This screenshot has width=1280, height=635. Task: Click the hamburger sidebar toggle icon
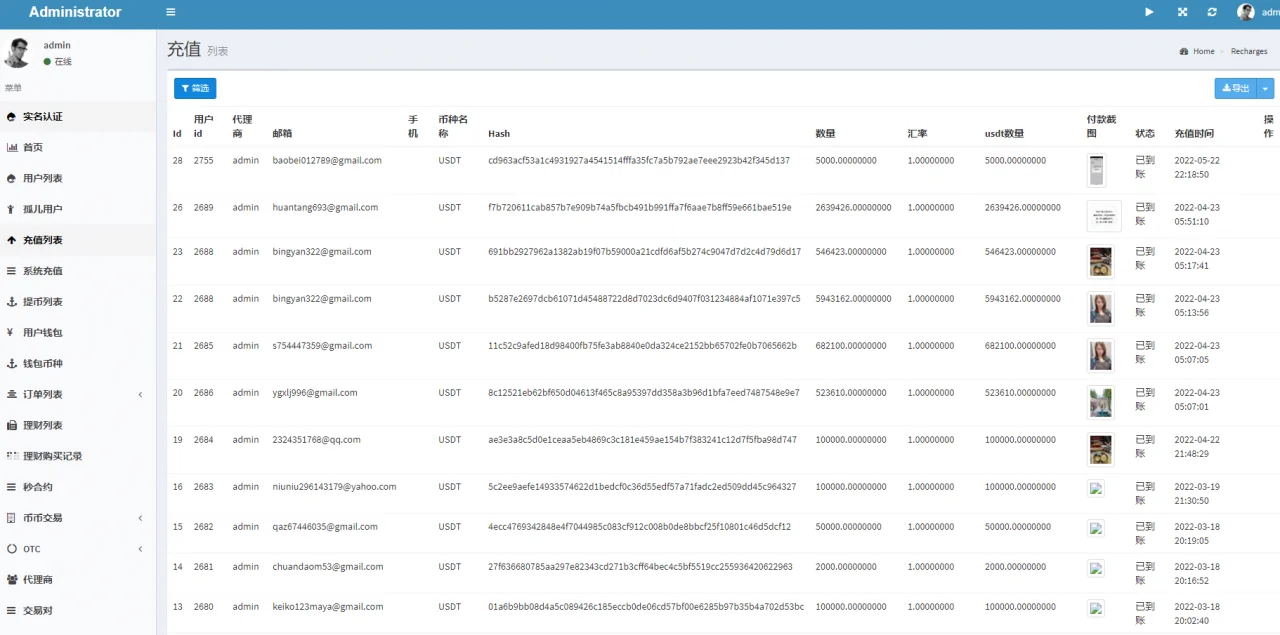(x=171, y=12)
